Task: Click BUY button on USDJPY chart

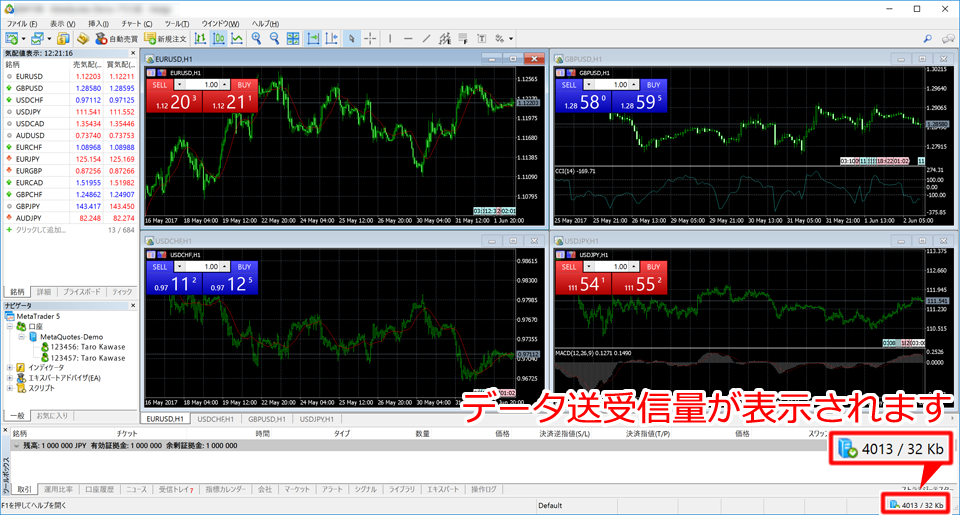Action: point(653,267)
